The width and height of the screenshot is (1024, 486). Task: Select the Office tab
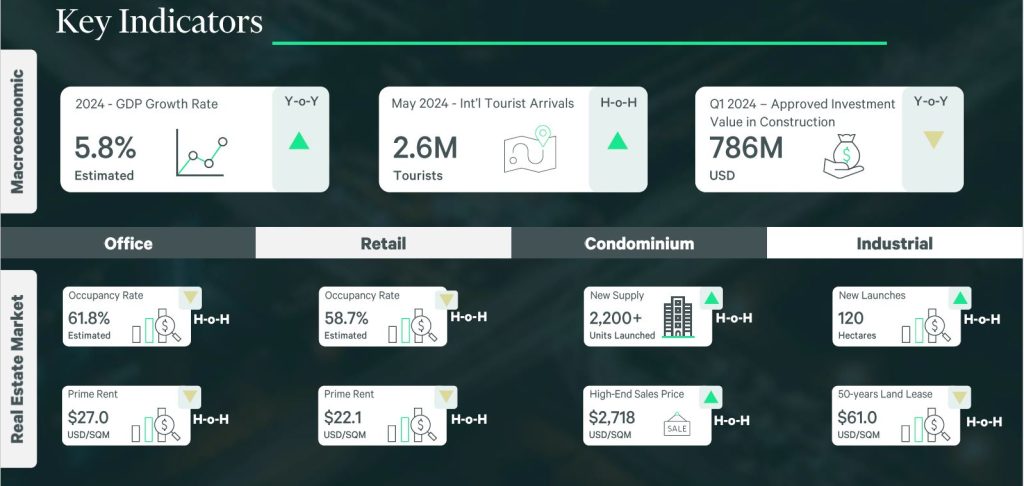tap(128, 243)
